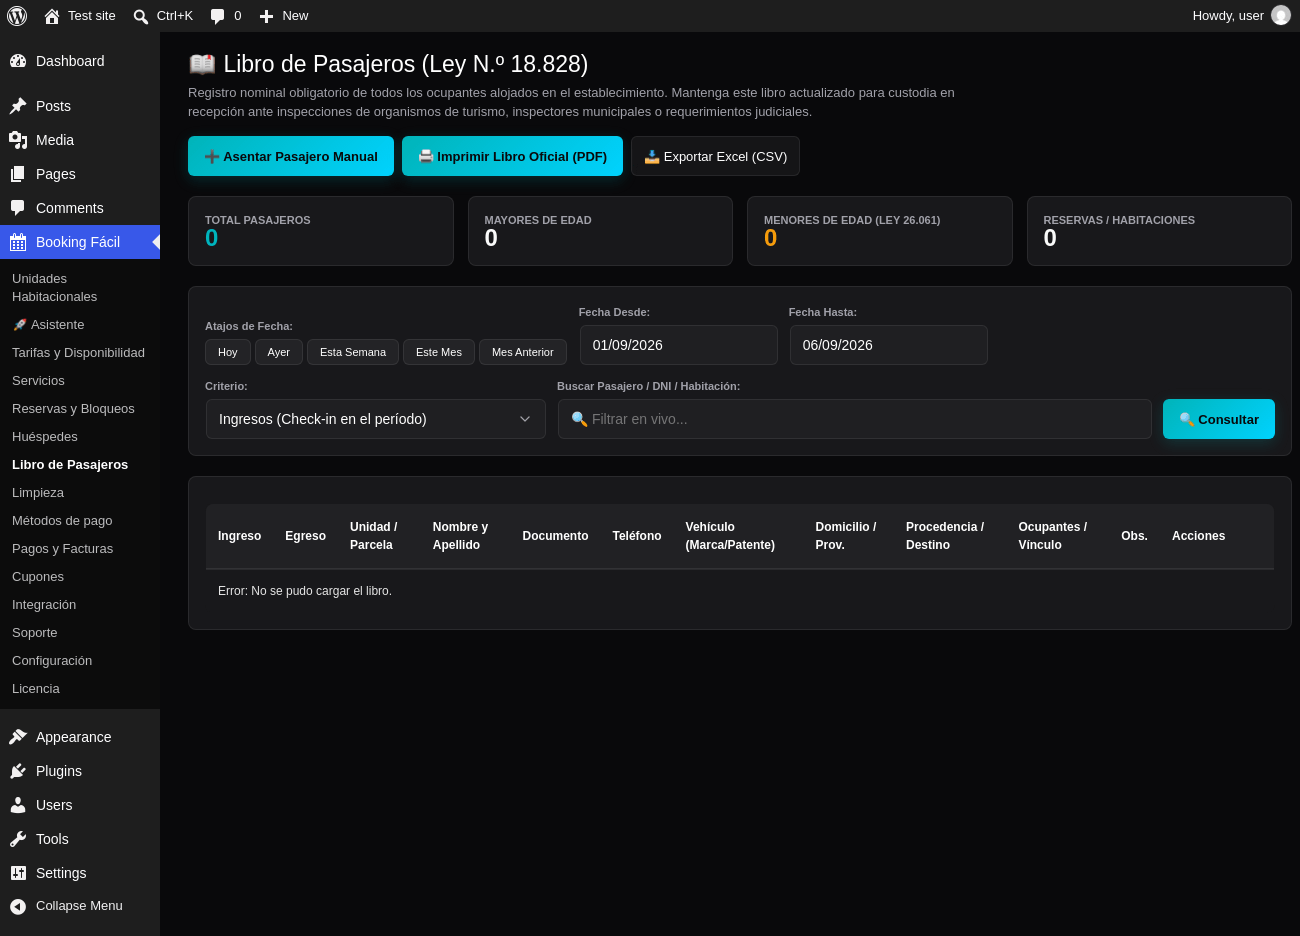Open the Settings sliders icon

[18, 873]
